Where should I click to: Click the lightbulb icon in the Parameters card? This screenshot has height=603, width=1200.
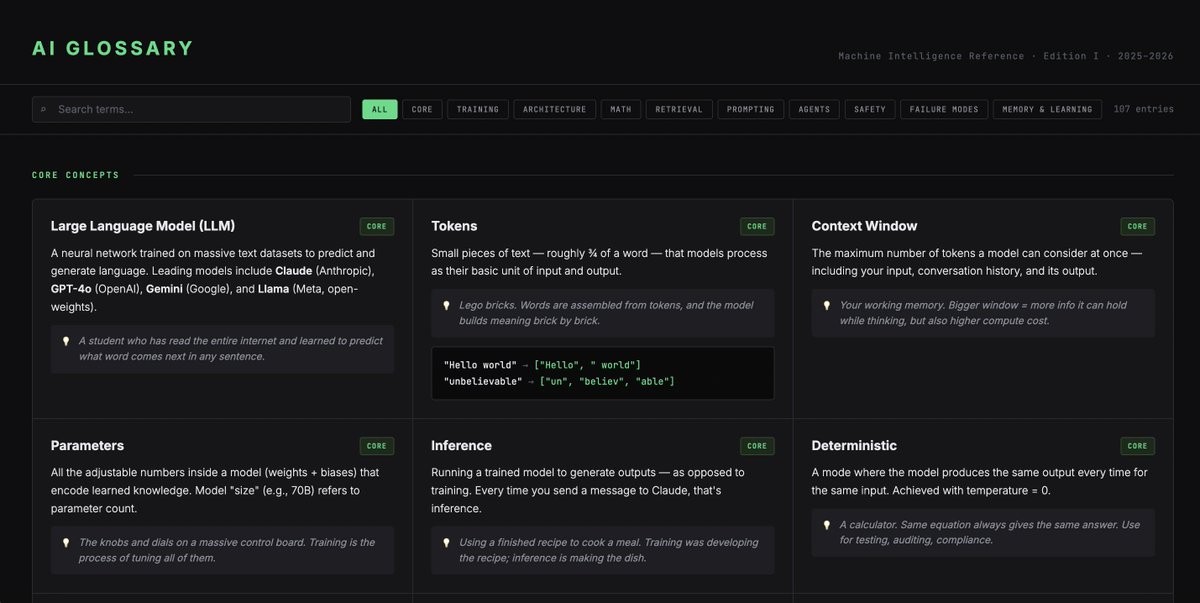(66, 543)
